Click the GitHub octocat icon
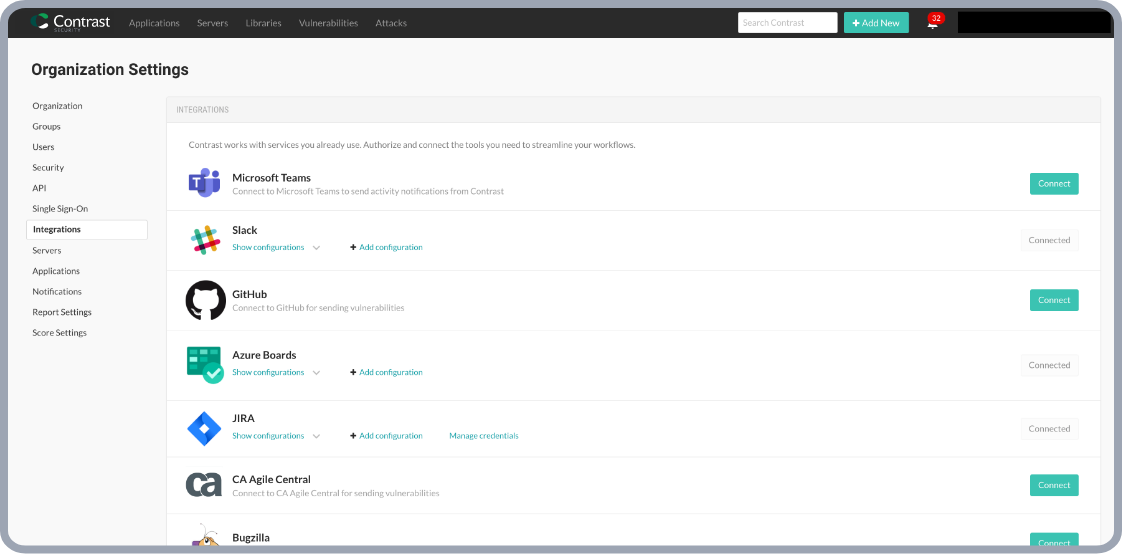 pos(205,300)
